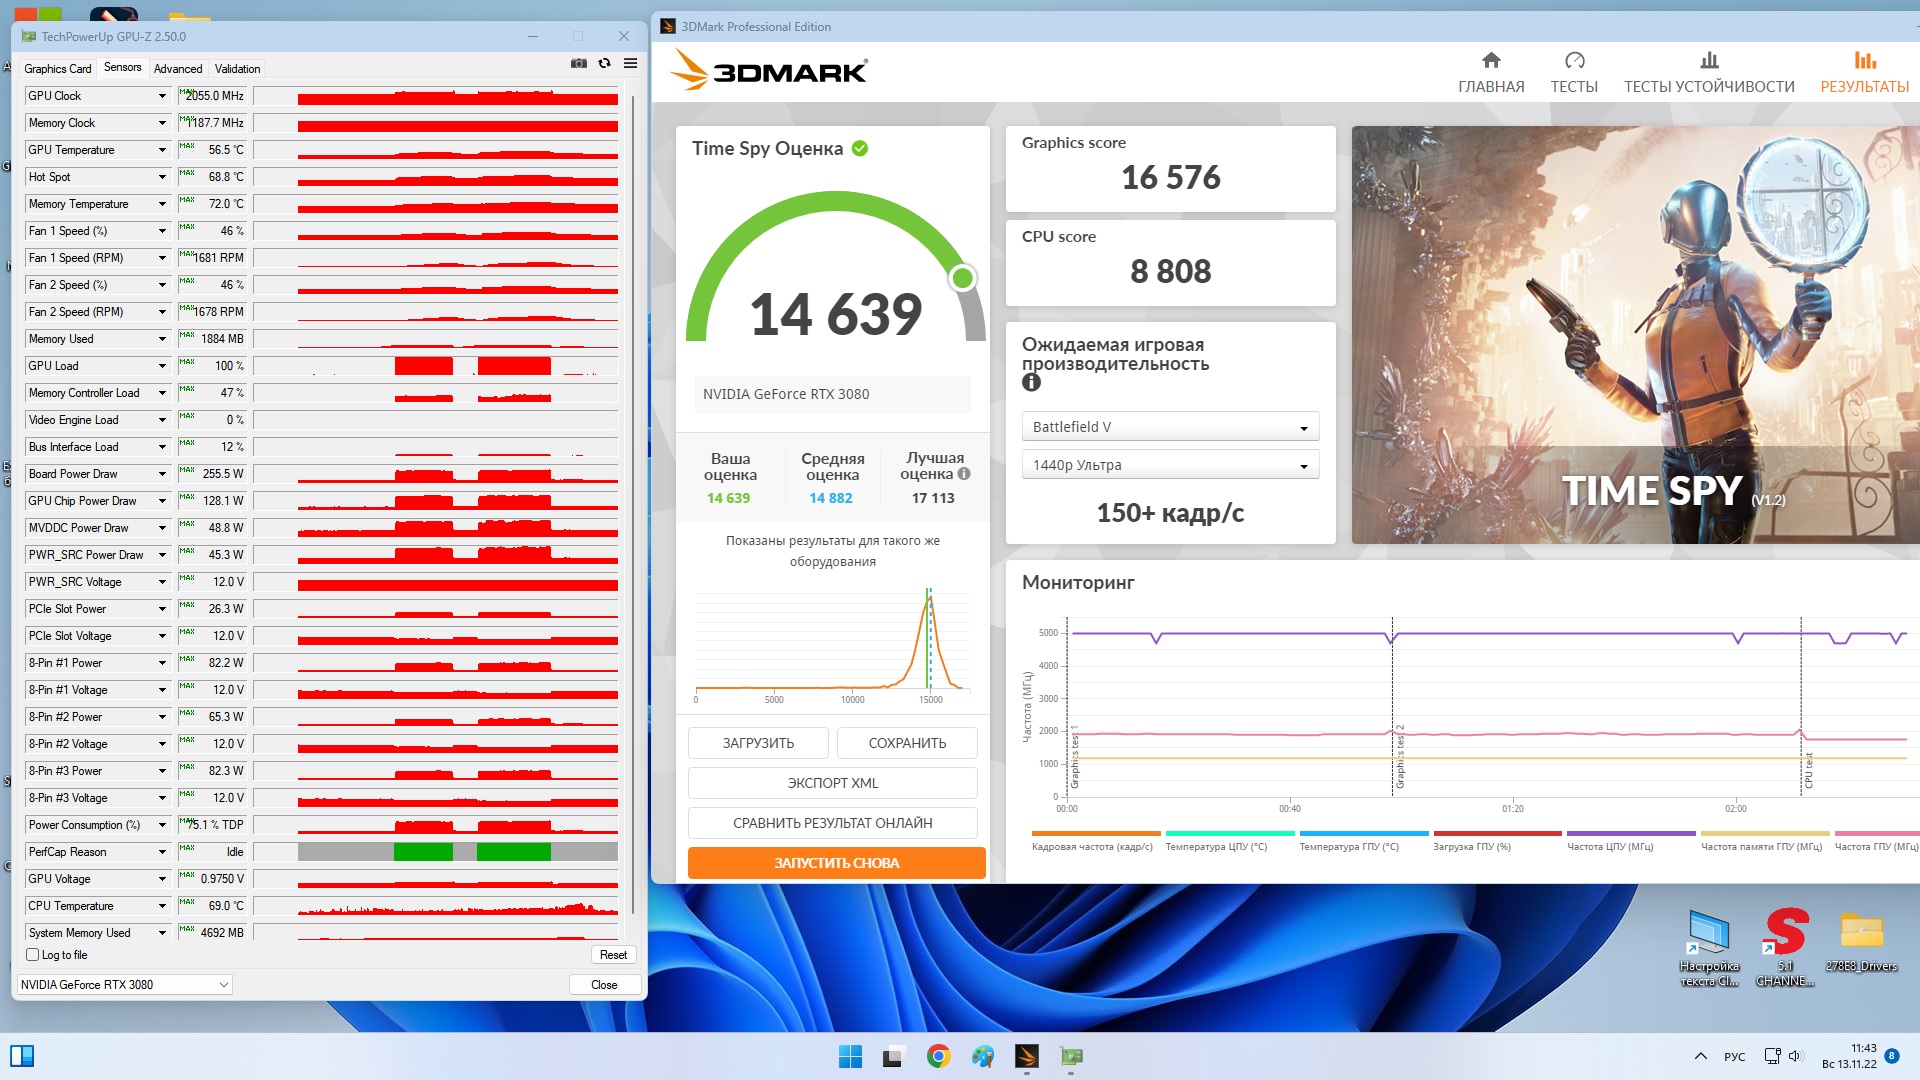
Task: Open the 1440p Ультра resolution dropdown
Action: [1170, 465]
